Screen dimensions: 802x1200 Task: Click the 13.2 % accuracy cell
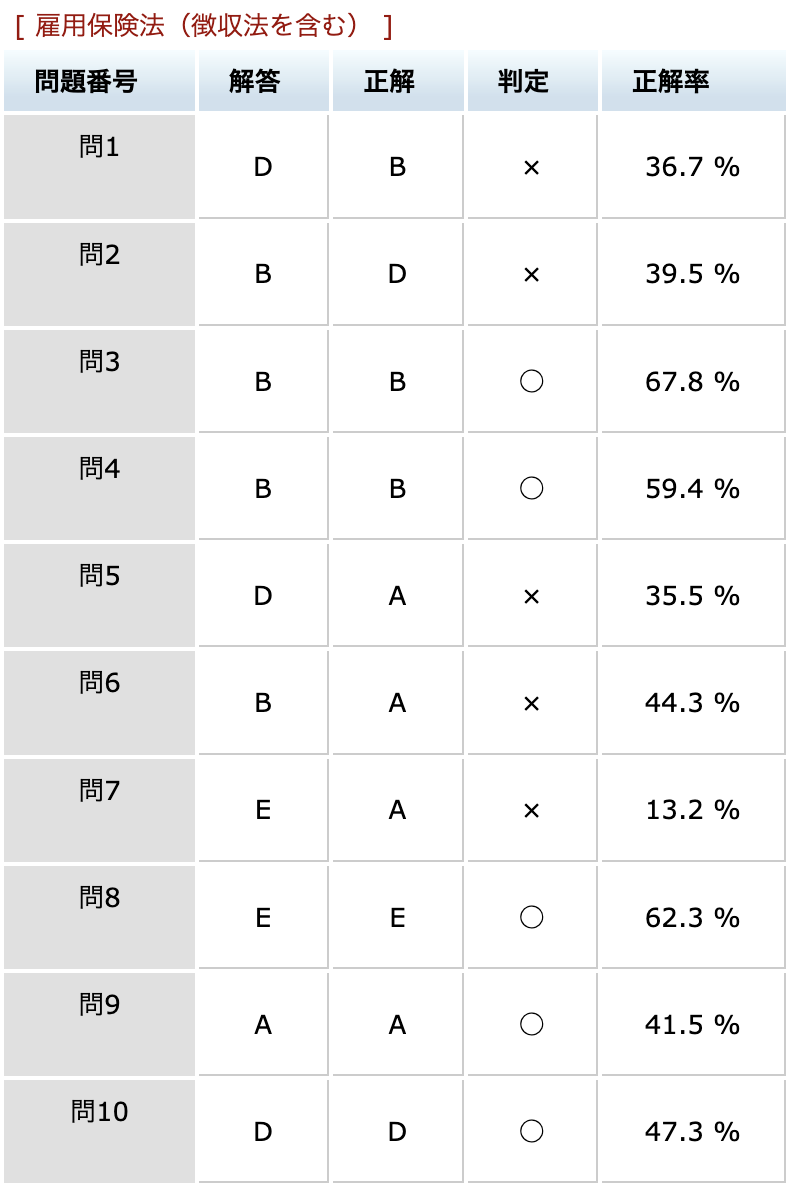(x=693, y=811)
